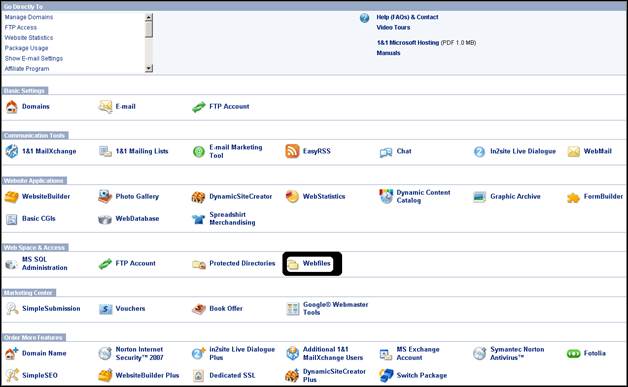
Task: Click the Switch Package icon
Action: click(386, 375)
